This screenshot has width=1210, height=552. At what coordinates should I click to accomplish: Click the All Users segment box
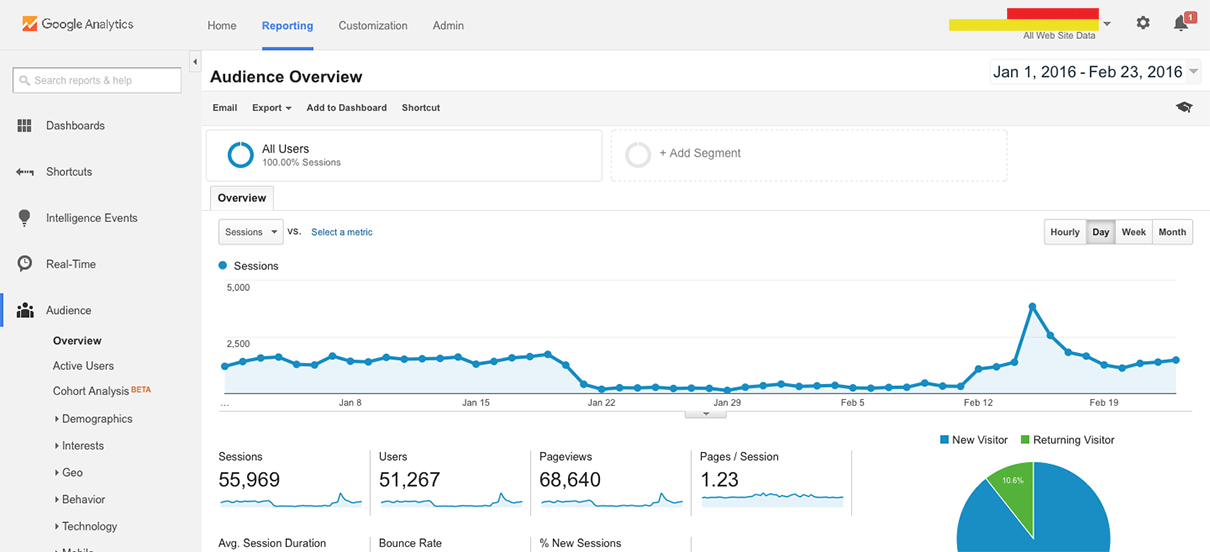(404, 155)
